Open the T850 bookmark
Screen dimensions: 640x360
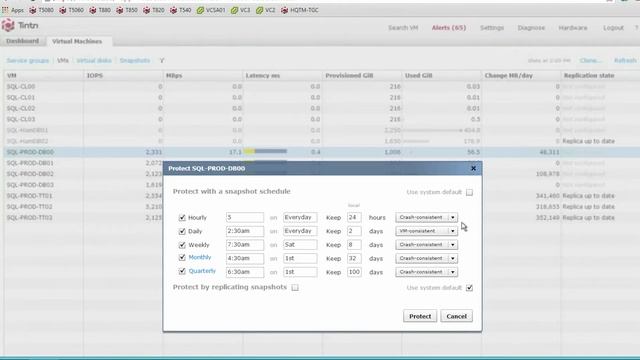click(x=127, y=10)
